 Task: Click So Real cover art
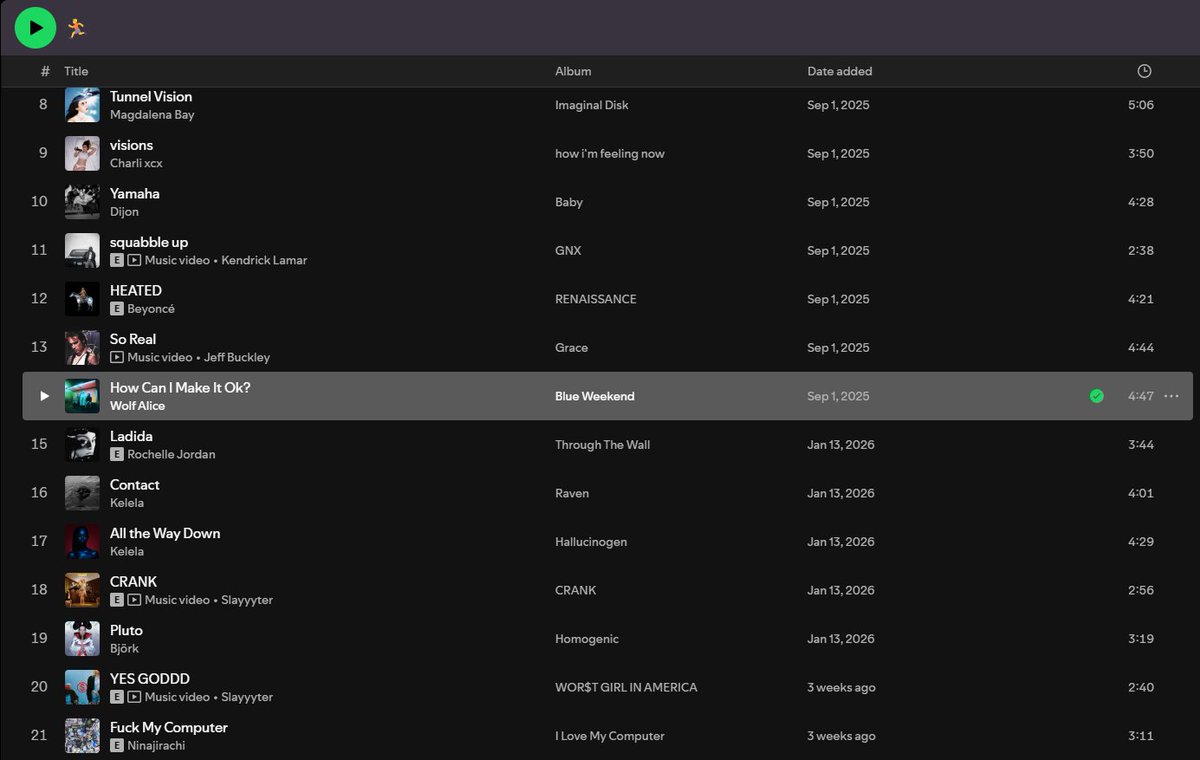click(x=82, y=347)
